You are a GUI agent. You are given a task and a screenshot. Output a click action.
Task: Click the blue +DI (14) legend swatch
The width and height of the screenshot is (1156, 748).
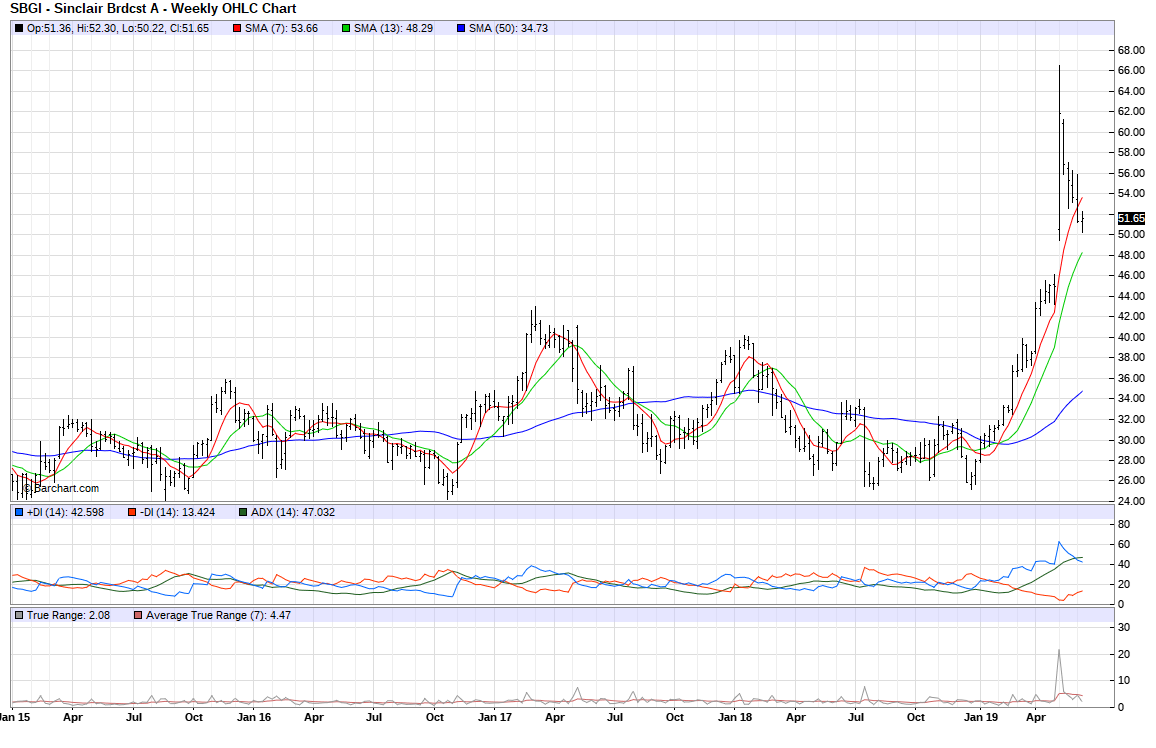19,512
